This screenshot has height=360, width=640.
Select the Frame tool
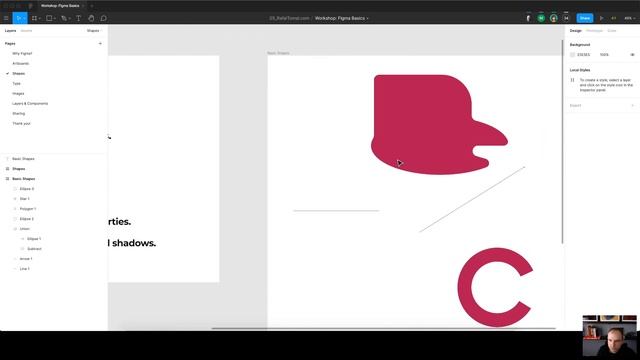coord(34,18)
